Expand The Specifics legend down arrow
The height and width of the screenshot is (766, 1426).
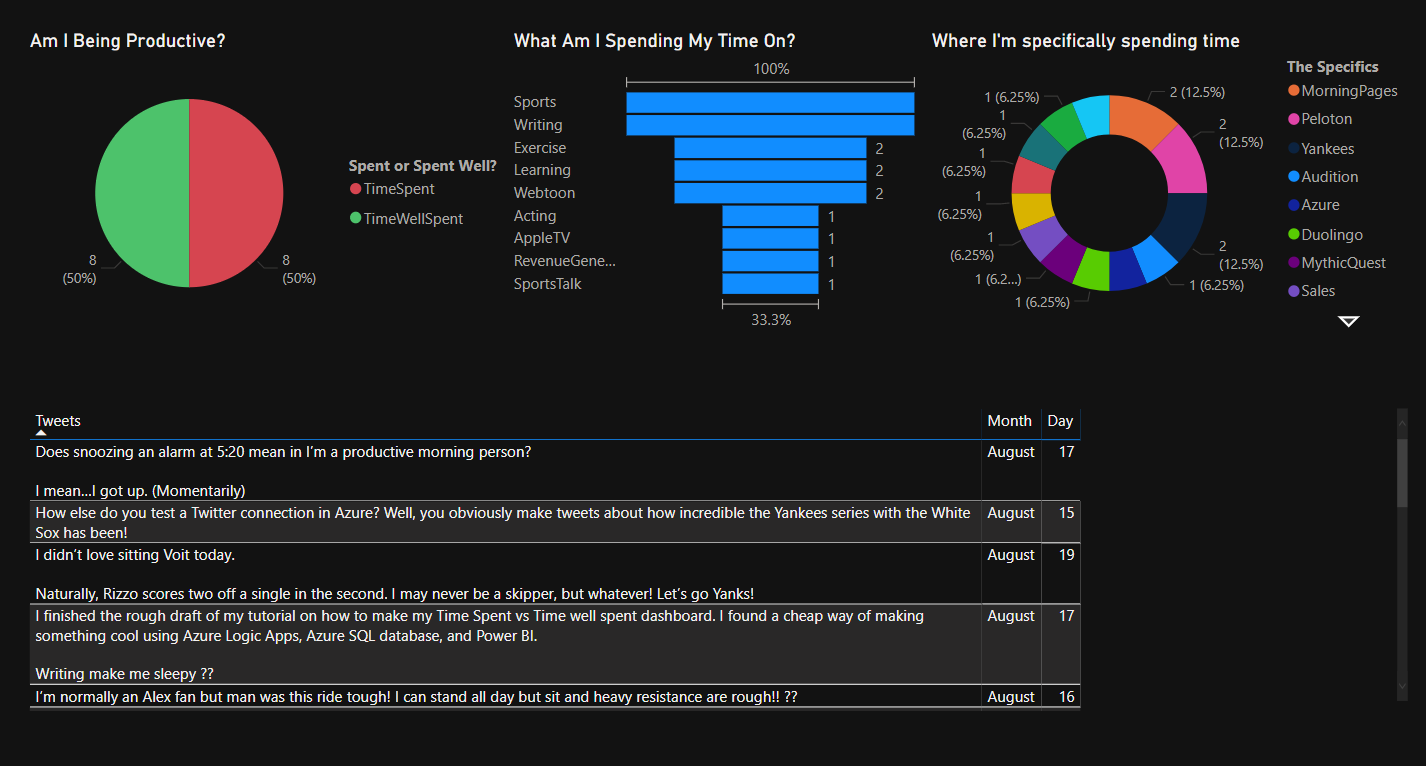[1349, 321]
